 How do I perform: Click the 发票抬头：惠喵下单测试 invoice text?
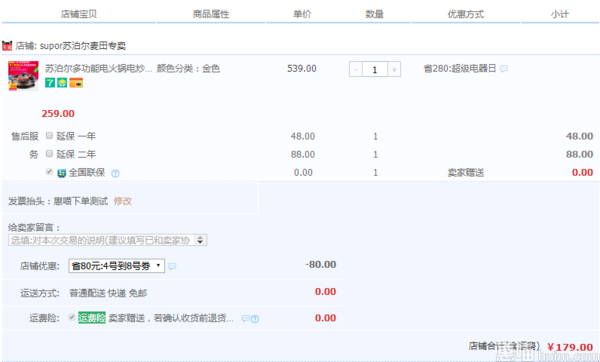(x=58, y=201)
